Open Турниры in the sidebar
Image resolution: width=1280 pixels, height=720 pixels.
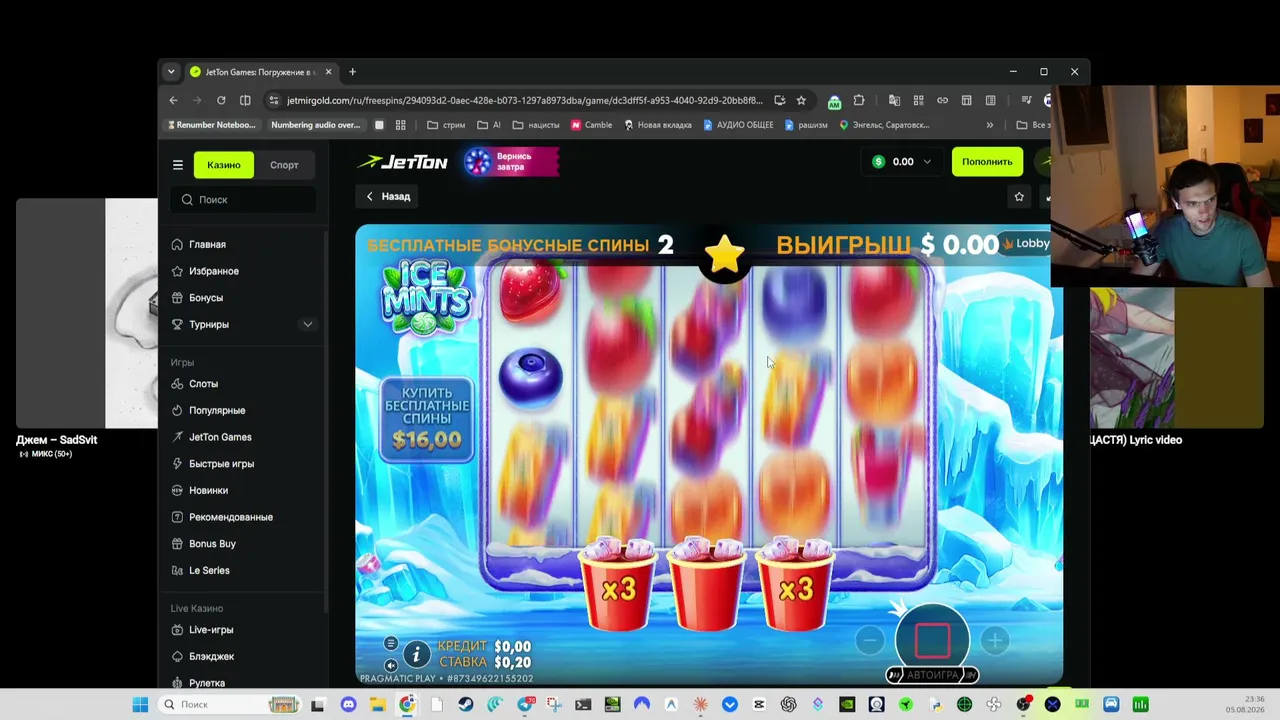[x=208, y=325]
